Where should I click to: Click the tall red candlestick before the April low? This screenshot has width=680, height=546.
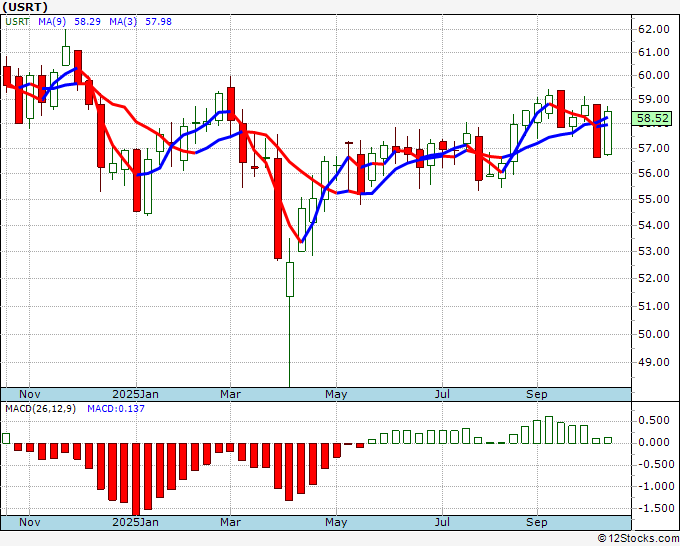(x=278, y=209)
